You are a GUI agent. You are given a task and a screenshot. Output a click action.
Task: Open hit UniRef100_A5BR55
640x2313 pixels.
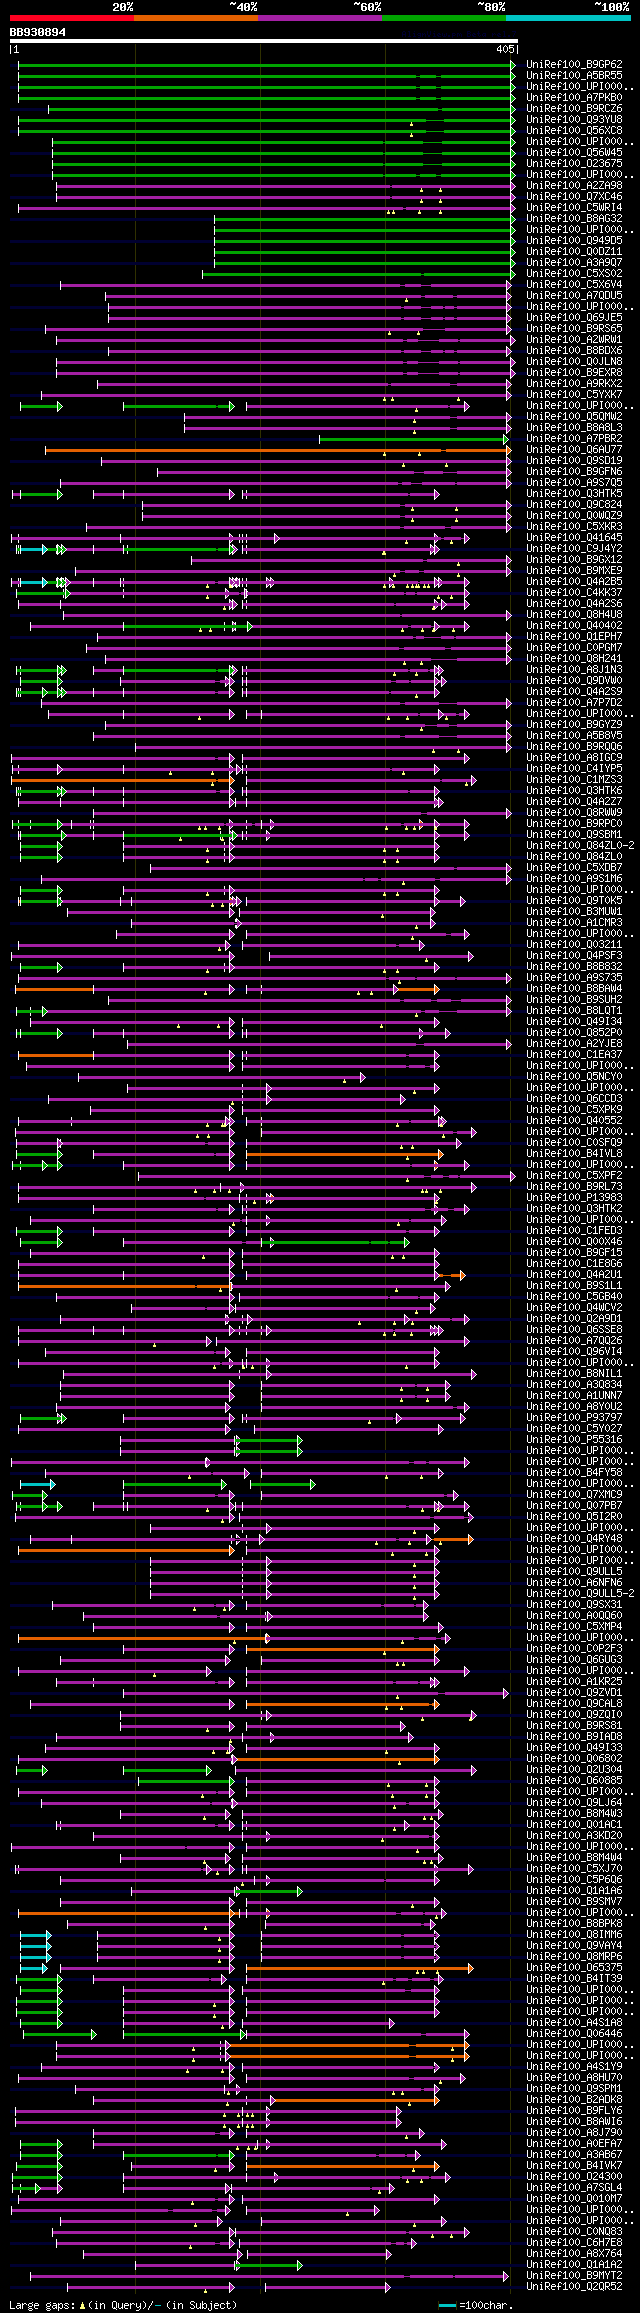click(x=574, y=75)
